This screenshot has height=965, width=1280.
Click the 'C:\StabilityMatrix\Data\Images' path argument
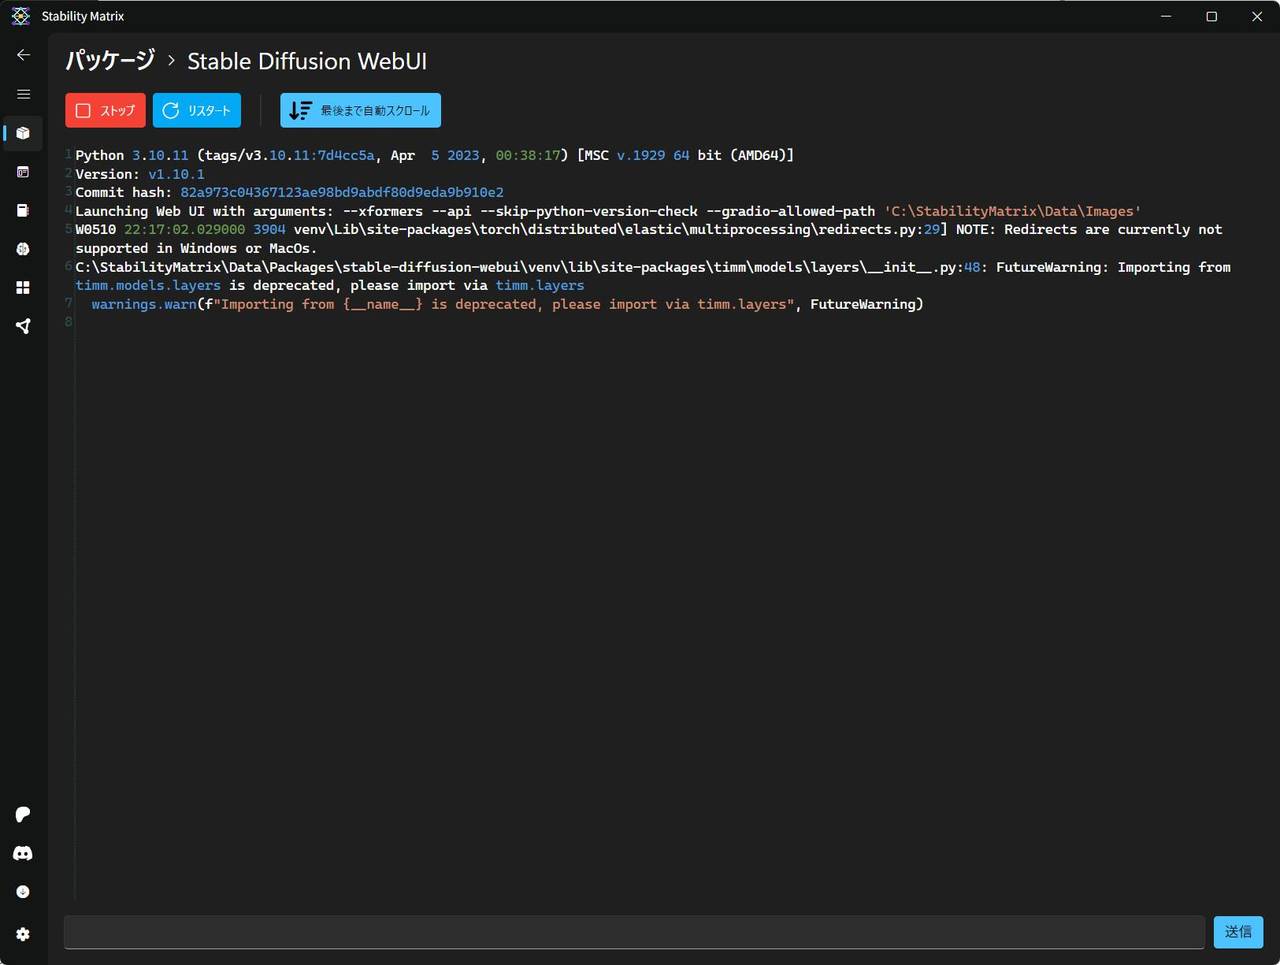(1012, 211)
